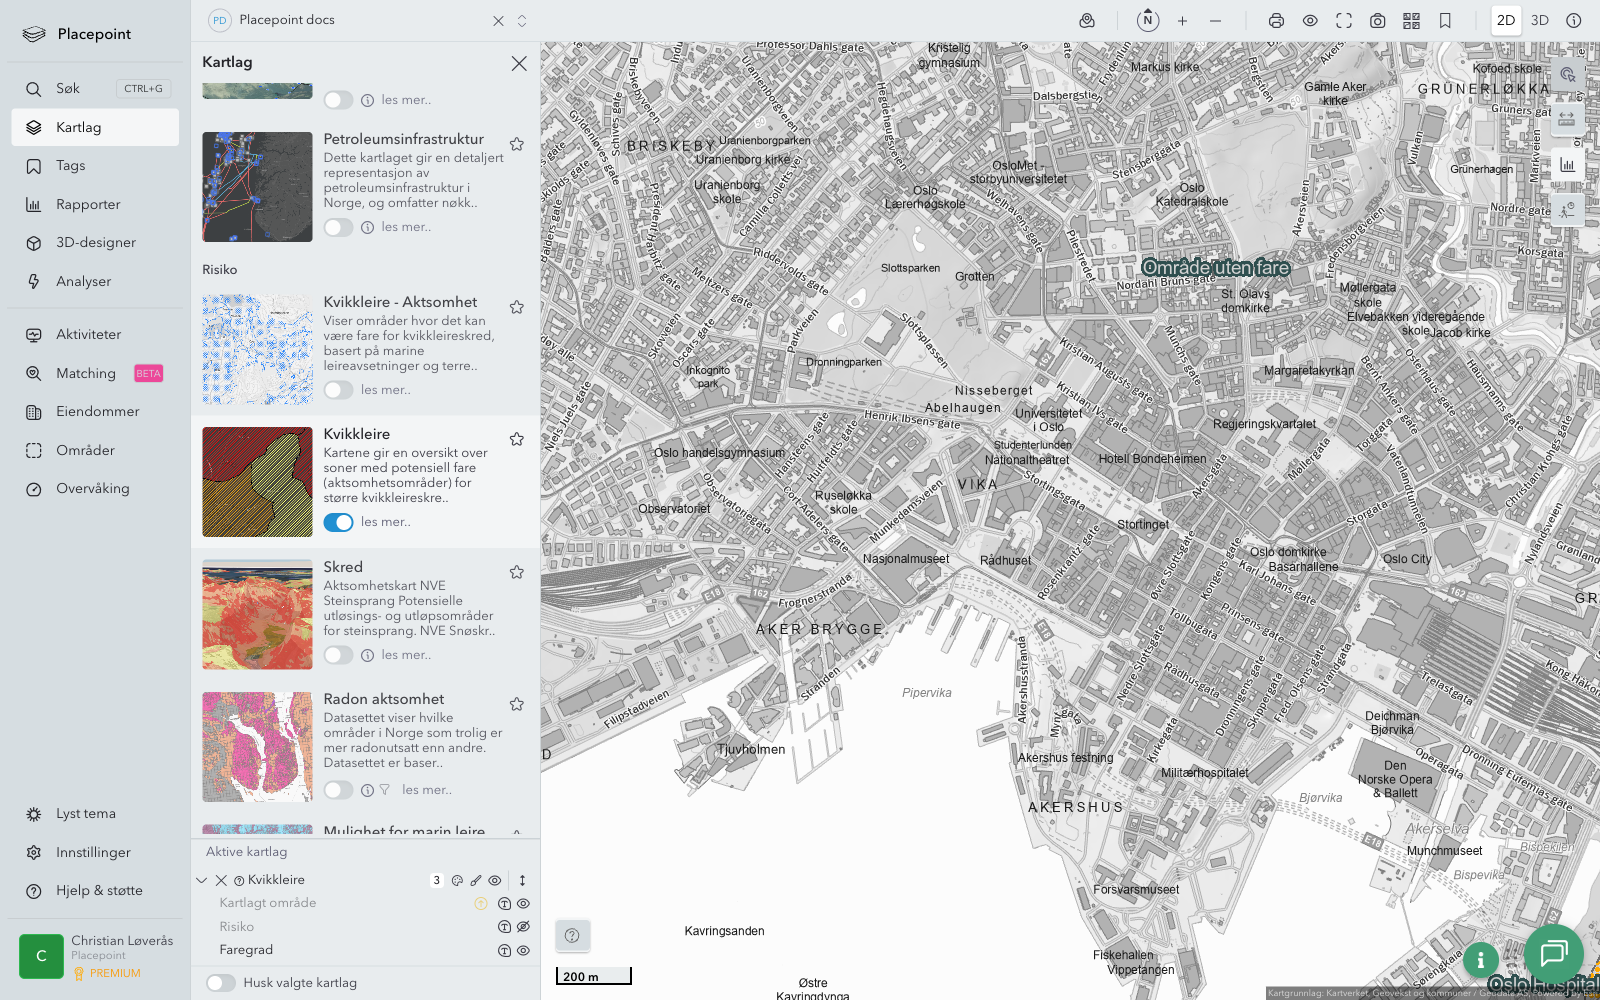Click the print map icon
Screen dimensions: 1600x1000
[1276, 21]
